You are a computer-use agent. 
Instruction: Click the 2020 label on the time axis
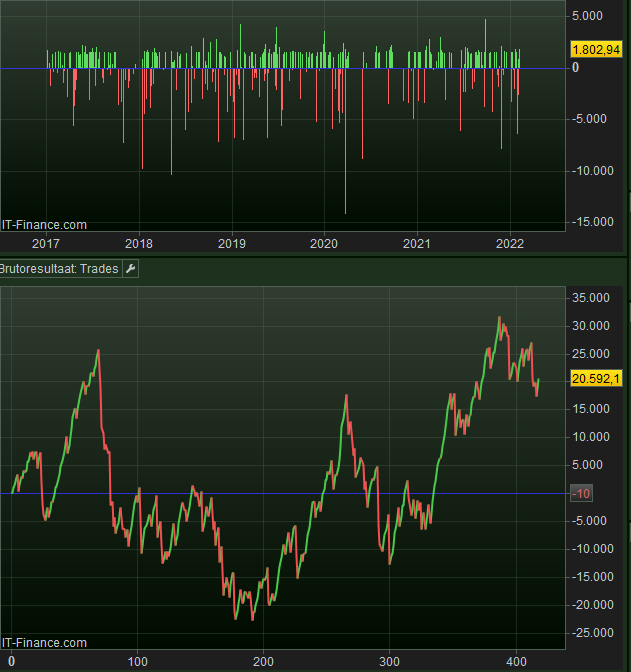coord(324,243)
